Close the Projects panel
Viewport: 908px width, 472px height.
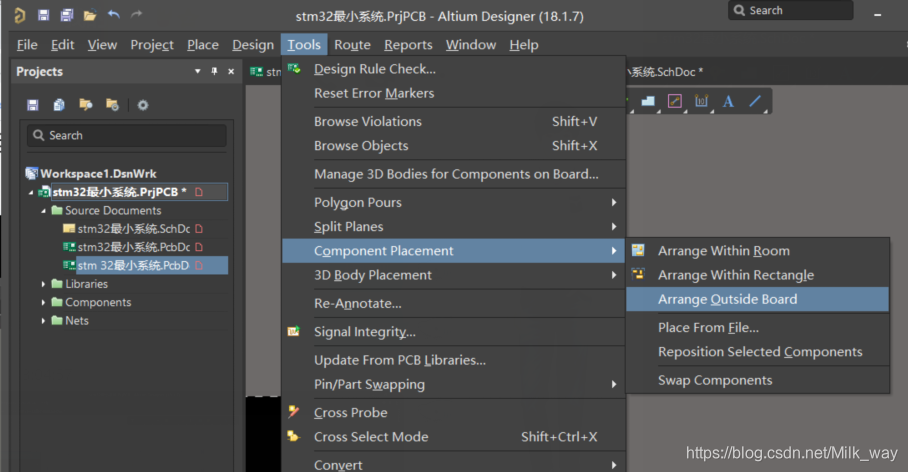(231, 71)
